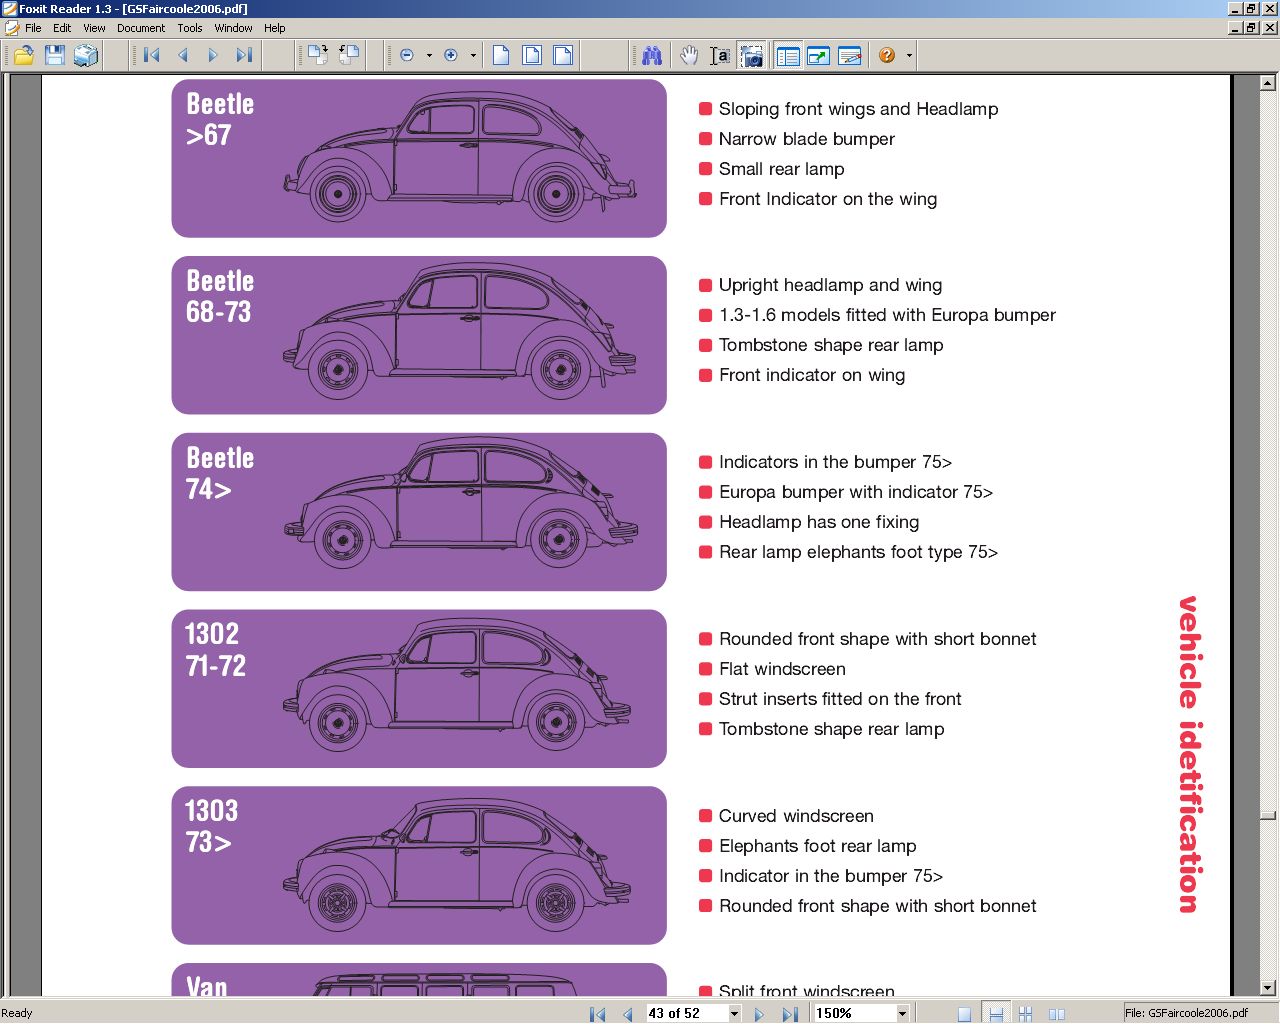
Task: Go to first page in status bar
Action: [x=598, y=1014]
